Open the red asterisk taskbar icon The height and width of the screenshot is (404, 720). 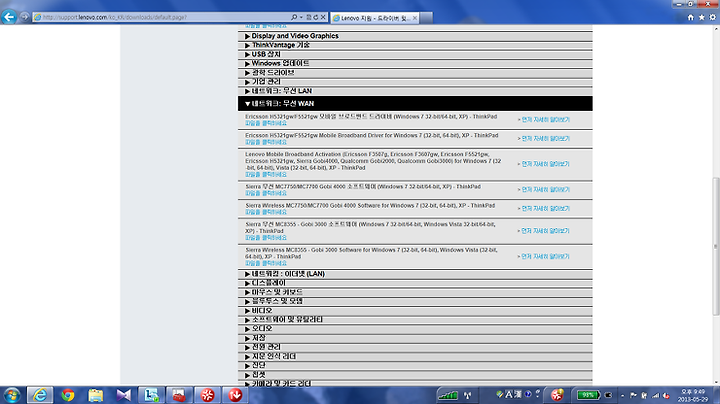tap(207, 395)
